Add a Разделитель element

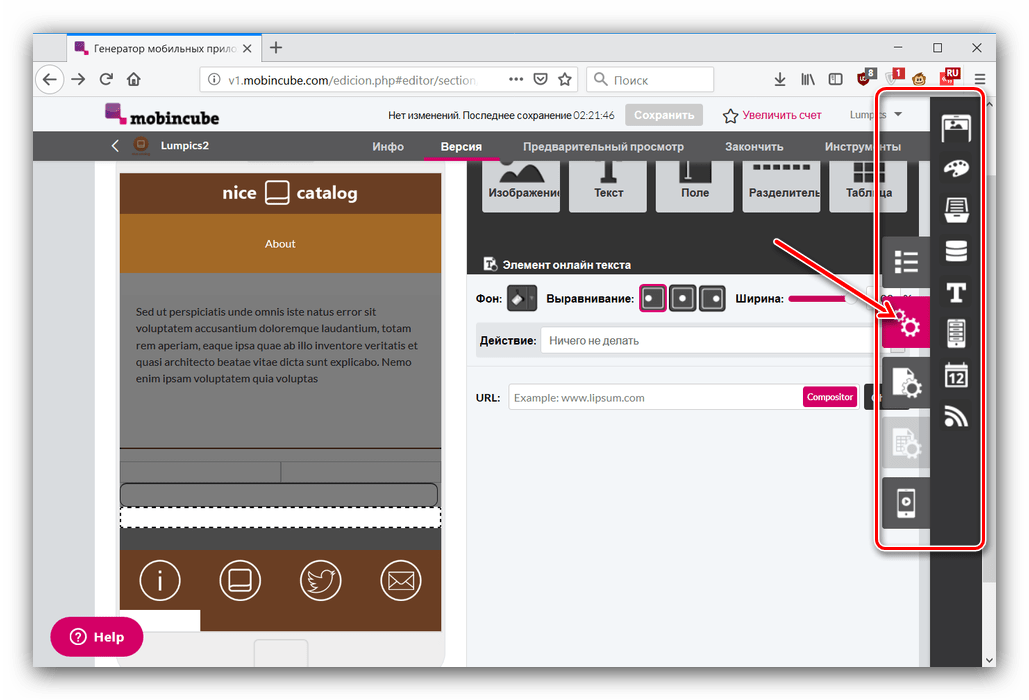tap(782, 184)
